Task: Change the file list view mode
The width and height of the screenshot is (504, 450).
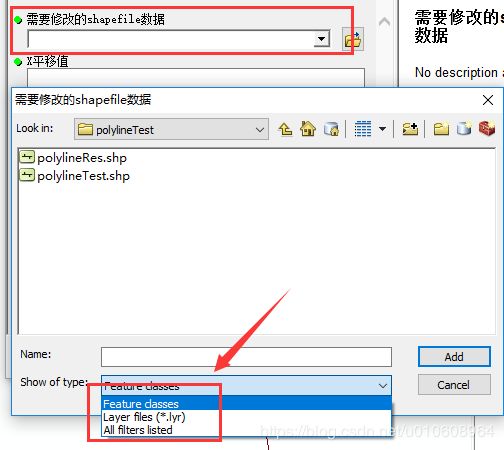Action: point(363,129)
